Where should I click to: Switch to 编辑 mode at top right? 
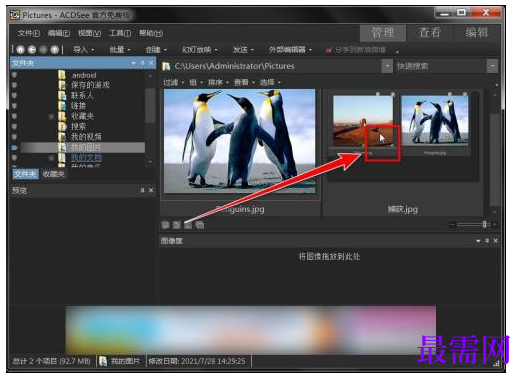(x=476, y=33)
